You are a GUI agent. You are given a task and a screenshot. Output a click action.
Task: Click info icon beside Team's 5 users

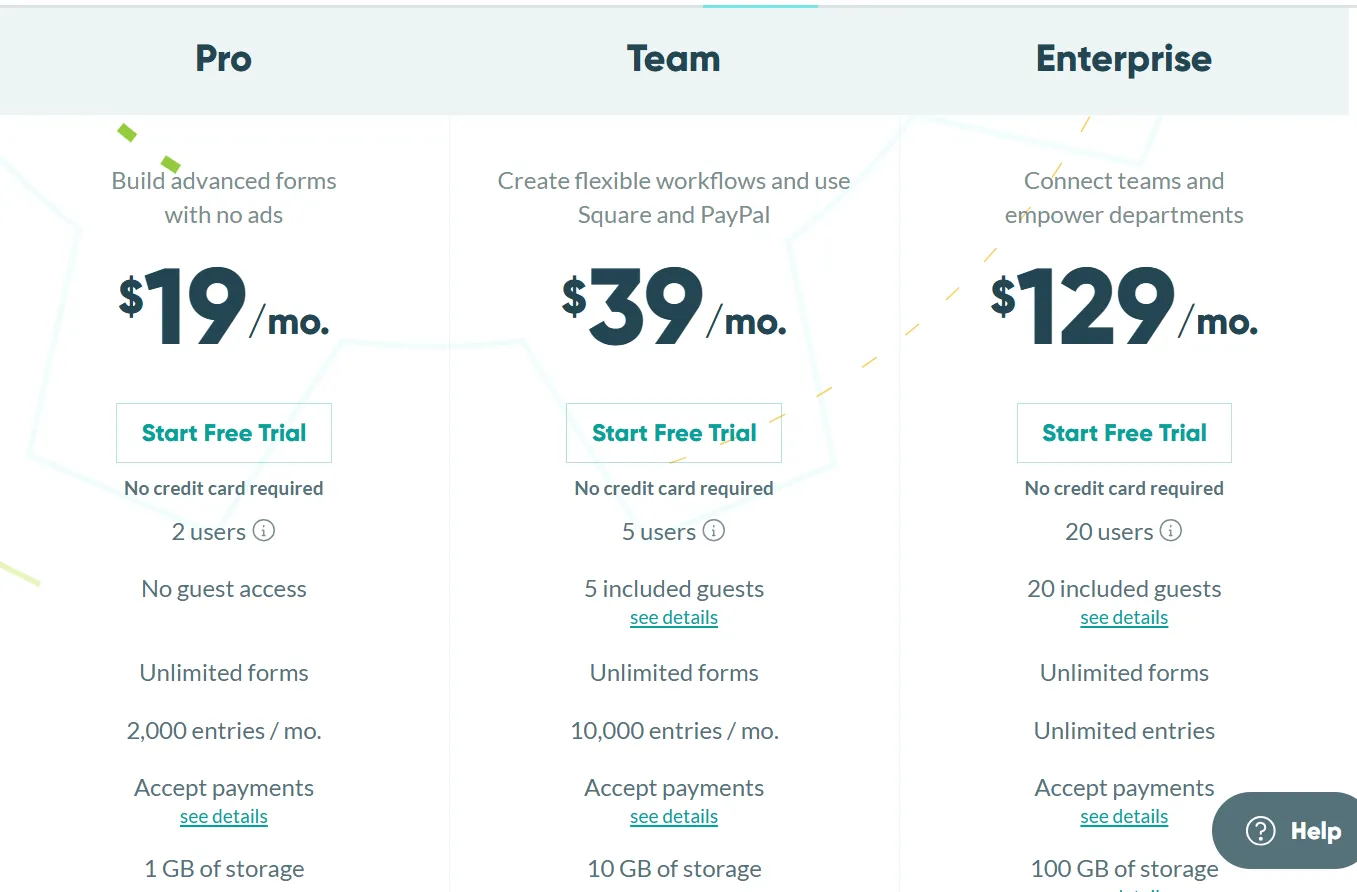pos(714,531)
